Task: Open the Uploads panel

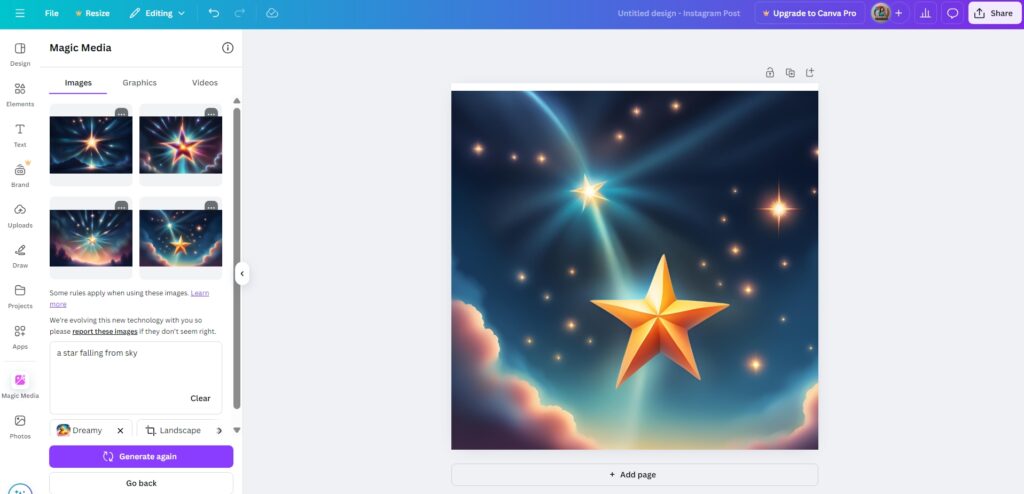Action: 20,215
